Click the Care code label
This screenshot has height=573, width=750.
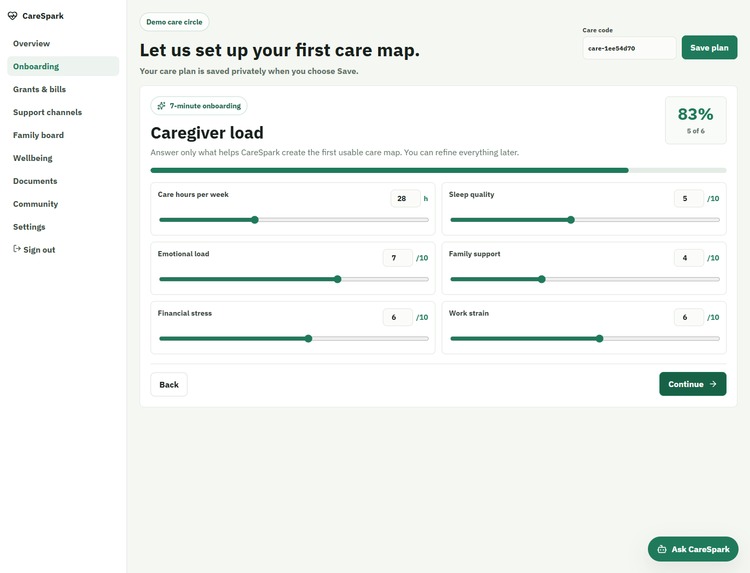coord(597,30)
